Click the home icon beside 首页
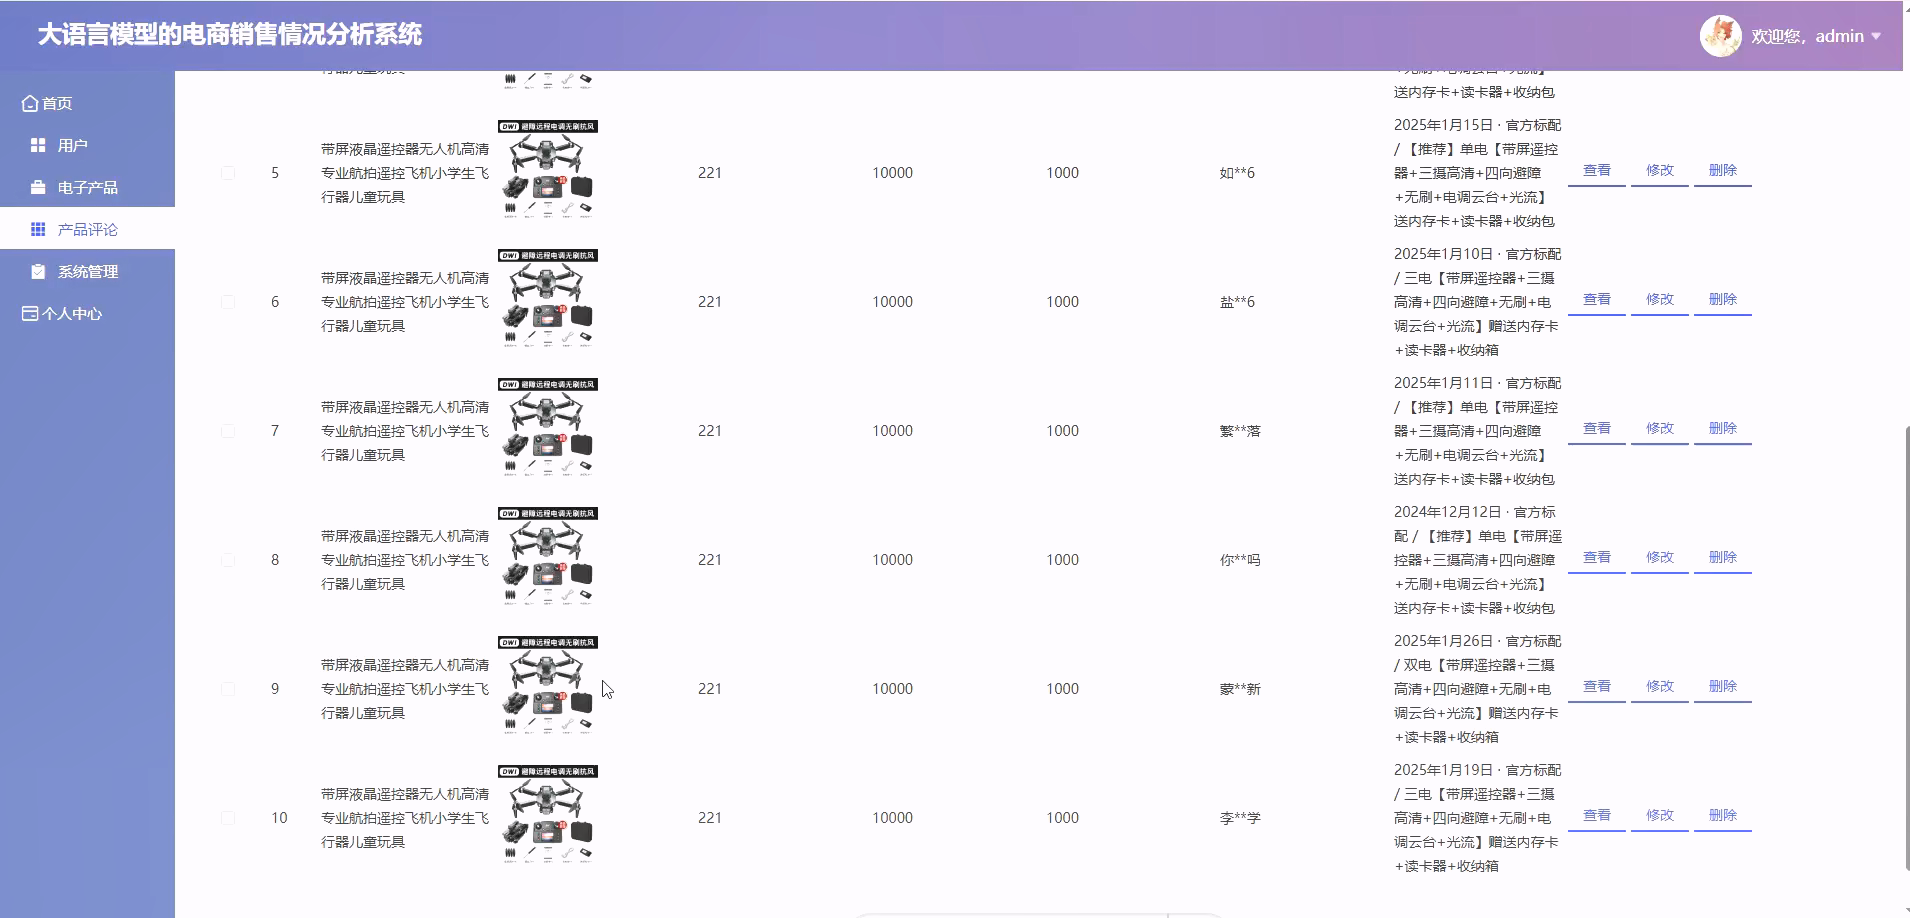The image size is (1910, 918). (x=30, y=103)
